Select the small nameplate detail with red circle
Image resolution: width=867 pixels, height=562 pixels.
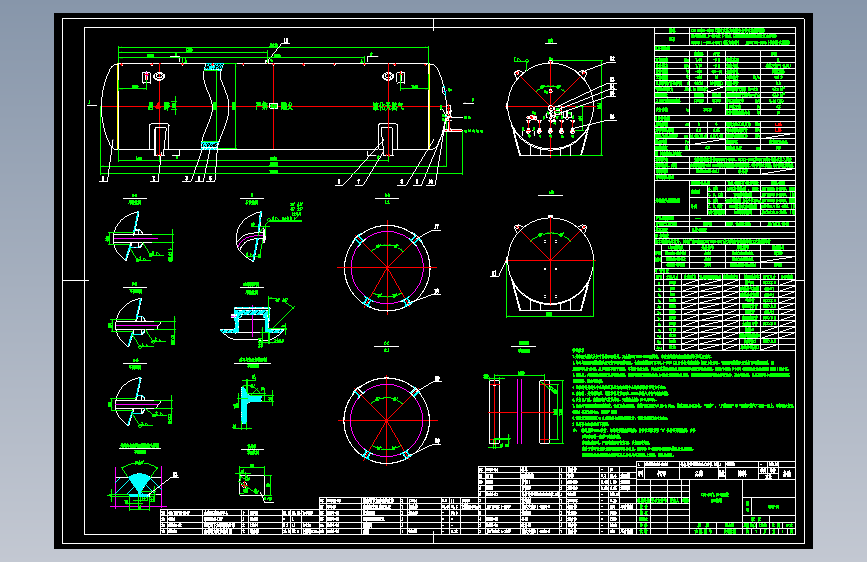(x=252, y=484)
